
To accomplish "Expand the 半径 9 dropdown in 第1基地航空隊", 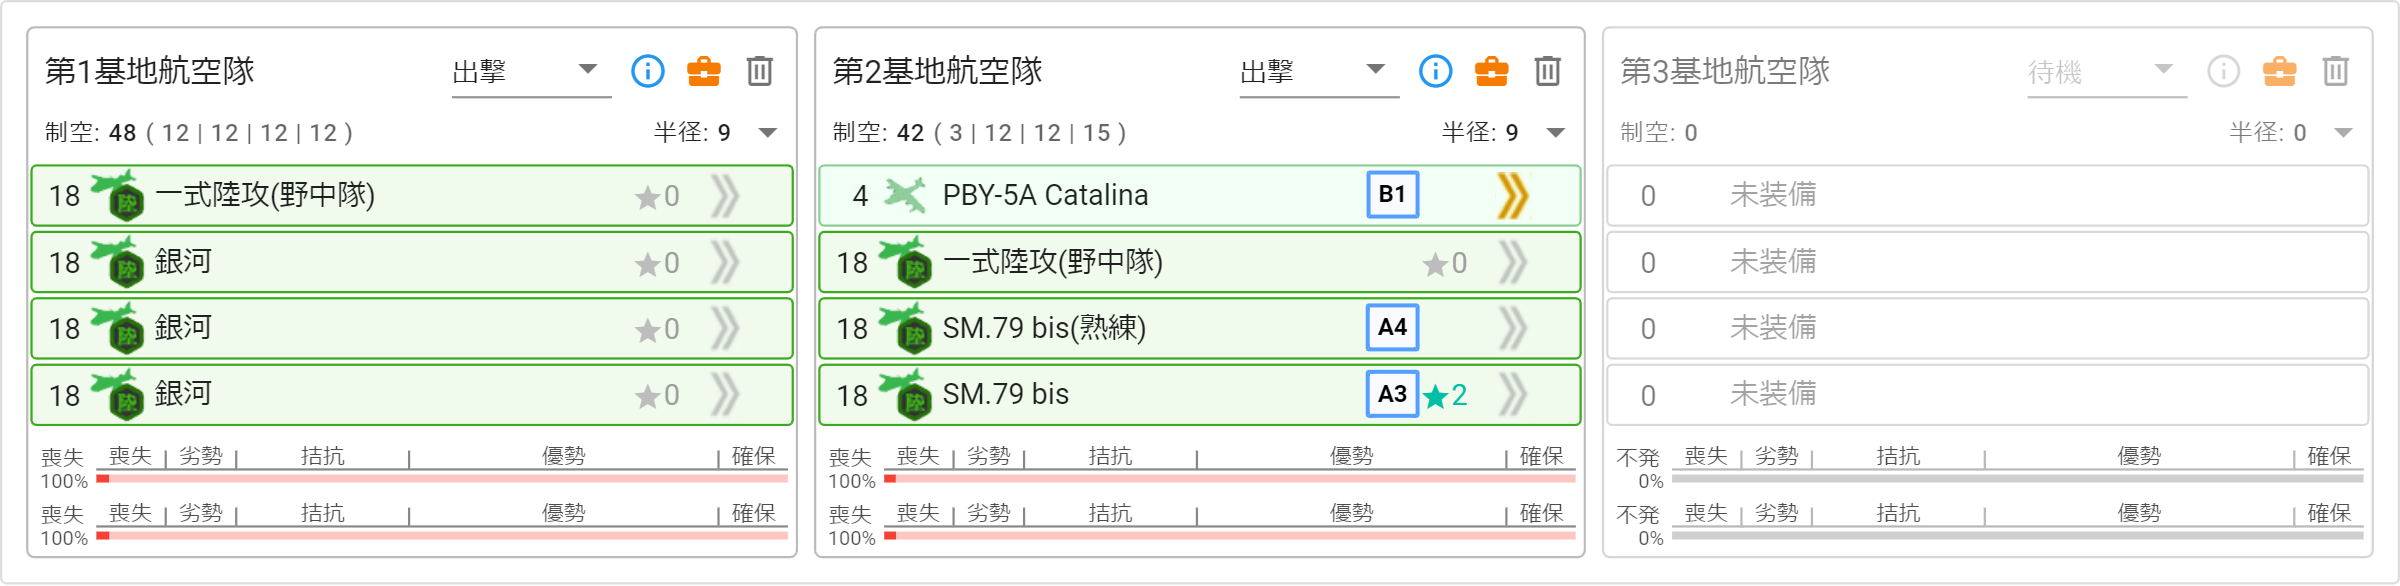I will point(768,133).
